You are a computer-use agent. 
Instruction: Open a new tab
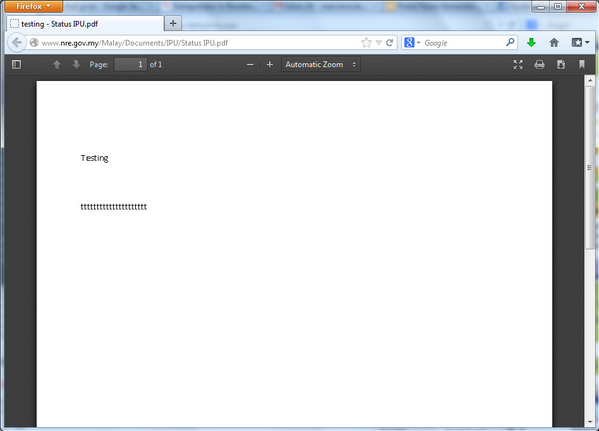coord(173,24)
